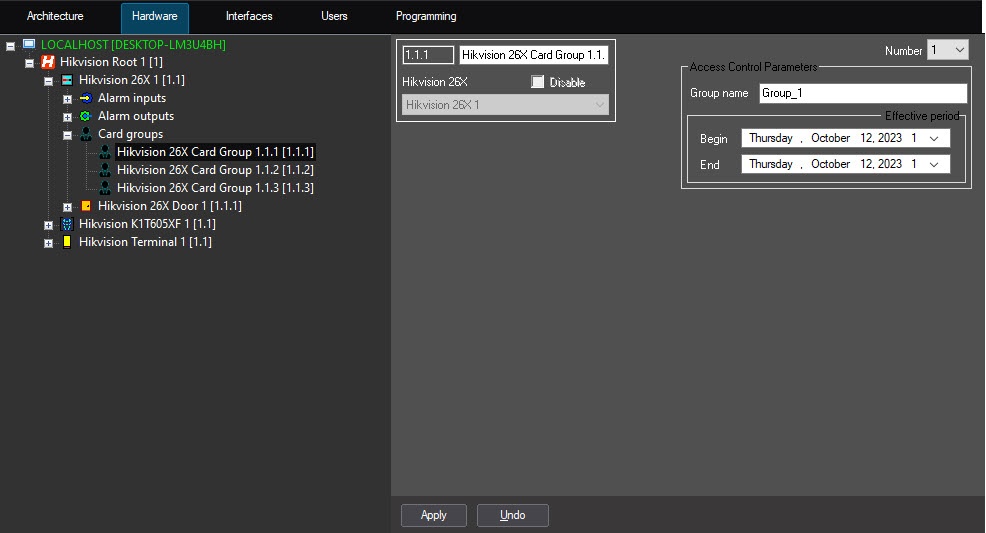This screenshot has width=986, height=533.
Task: Click Thursday in the End date field
Action: coord(770,163)
